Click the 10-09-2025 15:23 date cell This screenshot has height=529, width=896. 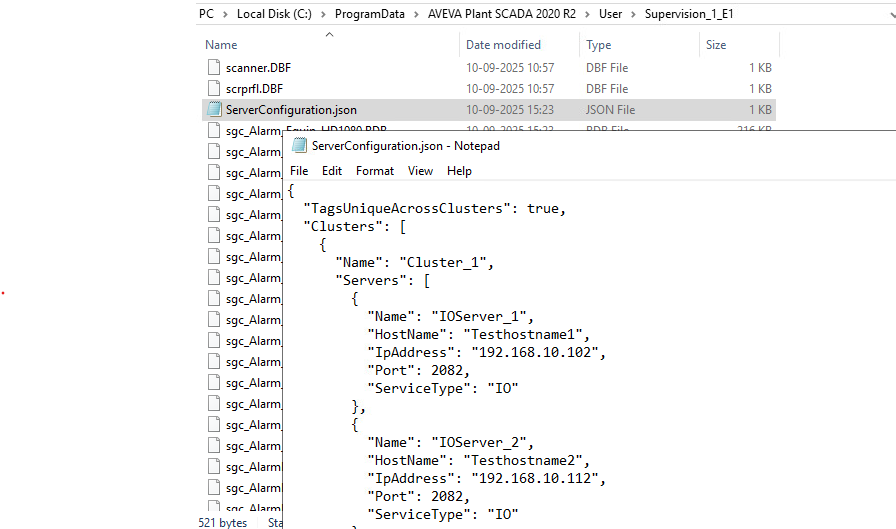(510, 110)
